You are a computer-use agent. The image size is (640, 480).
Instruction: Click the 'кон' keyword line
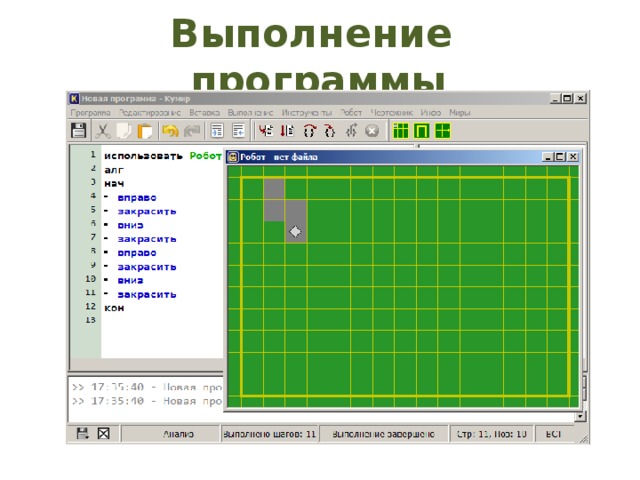tap(114, 308)
